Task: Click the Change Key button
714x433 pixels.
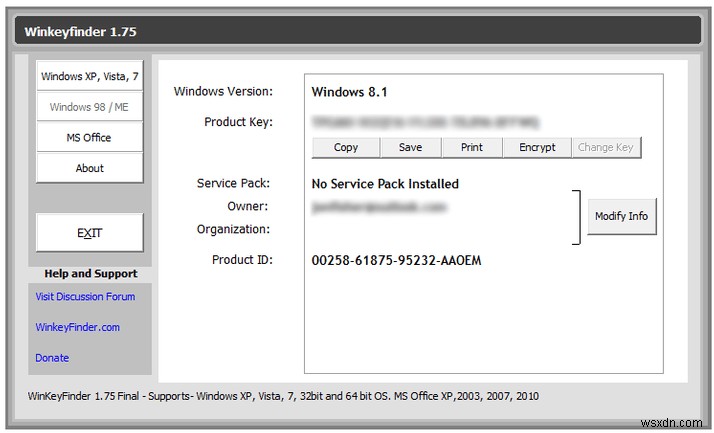Action: (605, 147)
